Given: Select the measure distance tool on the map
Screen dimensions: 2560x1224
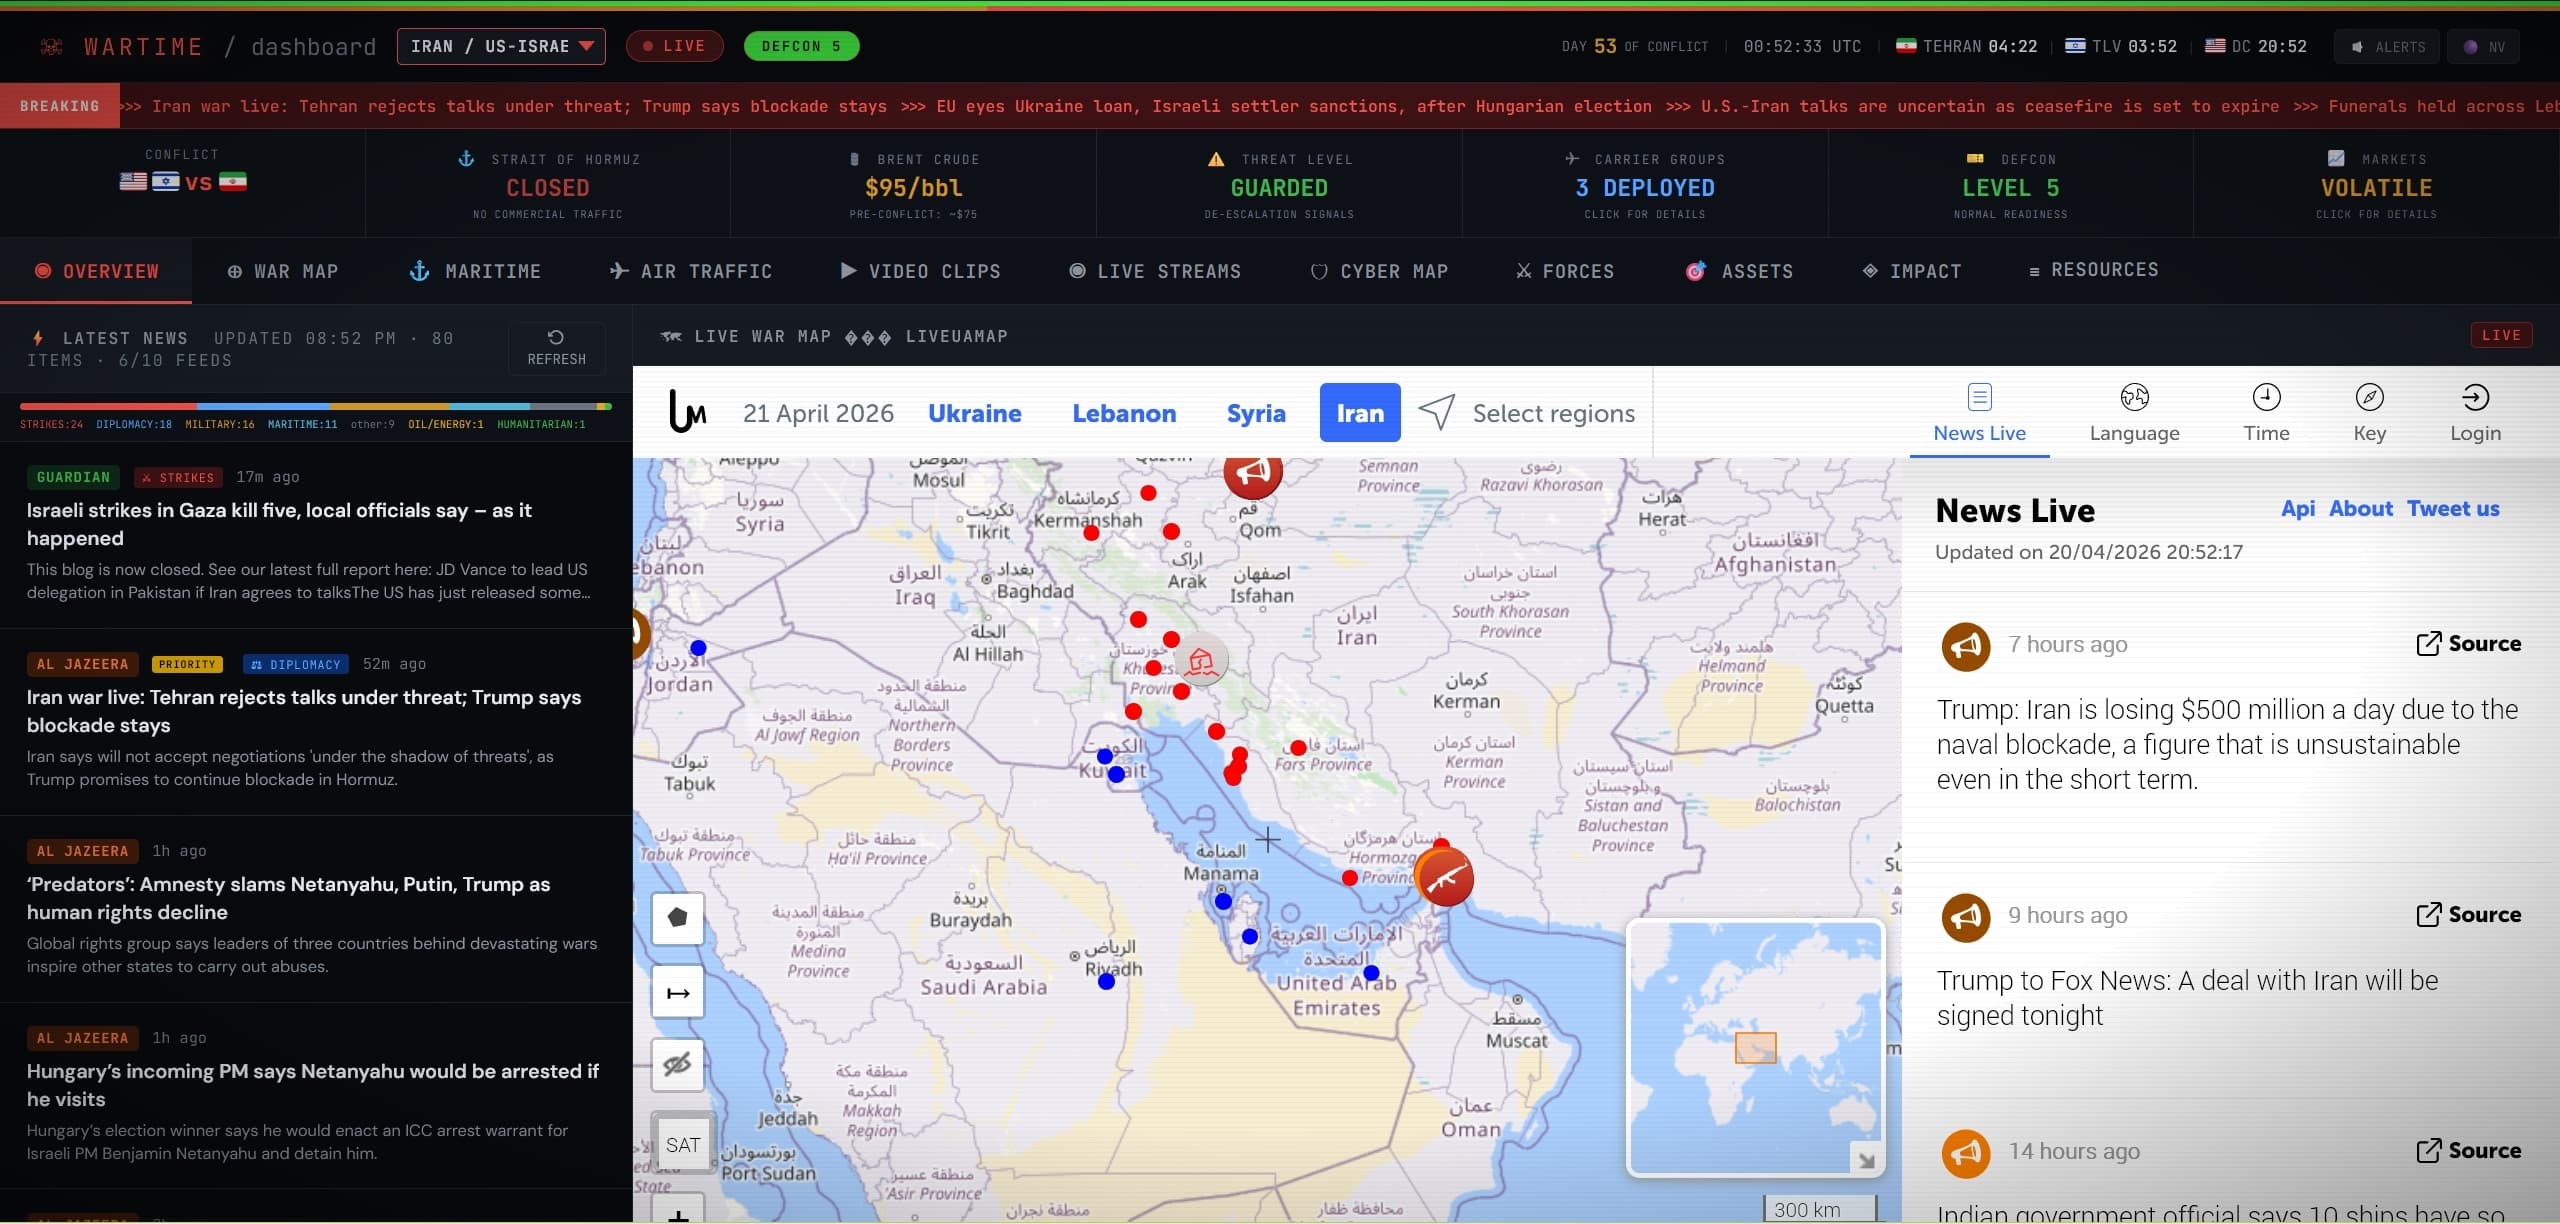Looking at the screenshot, I should (679, 992).
